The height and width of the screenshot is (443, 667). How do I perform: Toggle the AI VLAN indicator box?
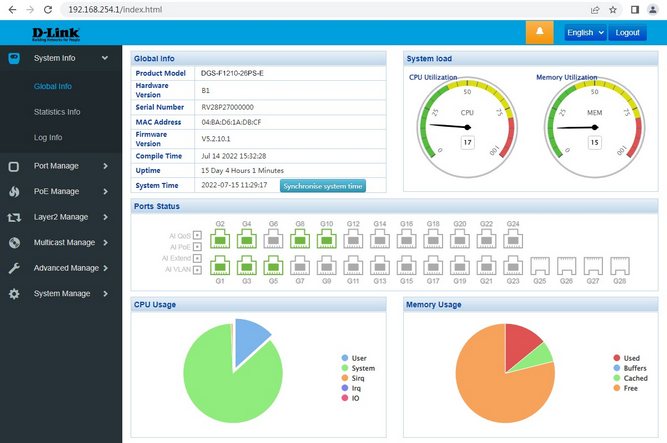click(x=197, y=270)
